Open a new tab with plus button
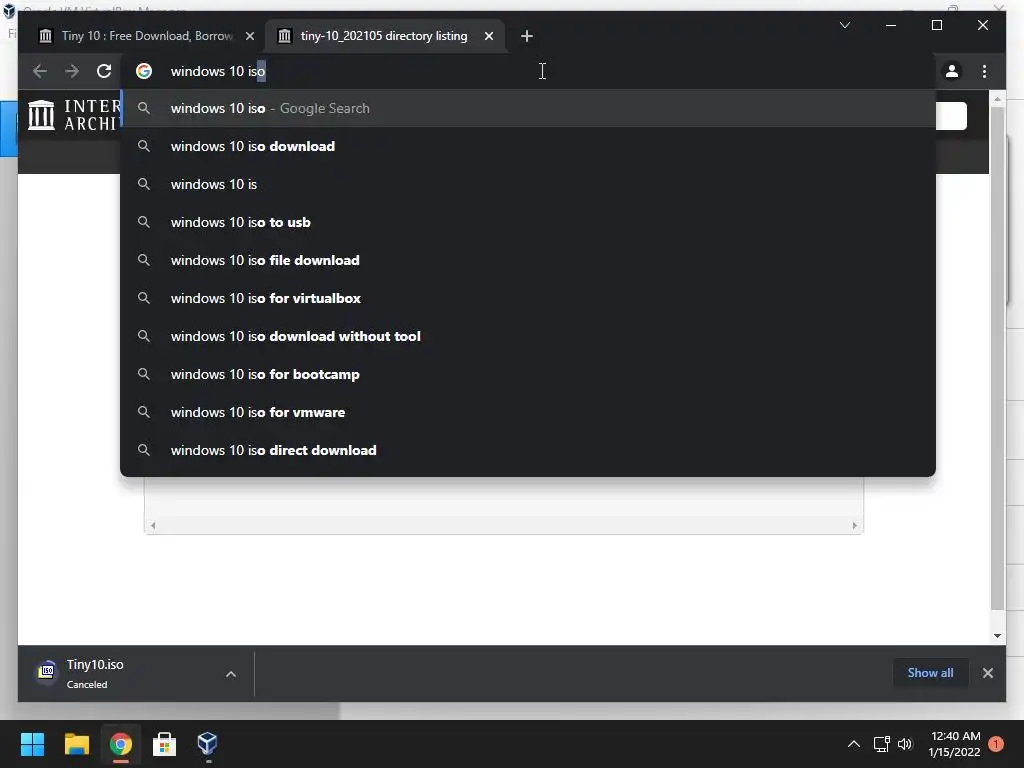Screen dimensions: 1024x768 (527, 36)
